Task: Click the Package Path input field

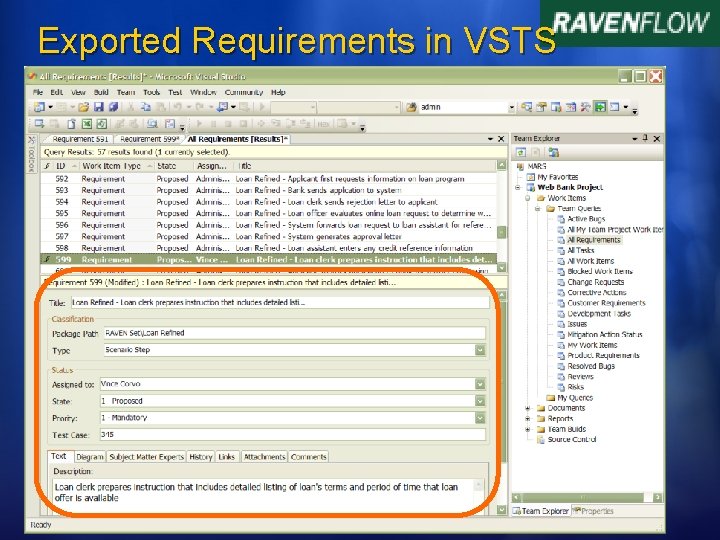Action: coord(294,333)
